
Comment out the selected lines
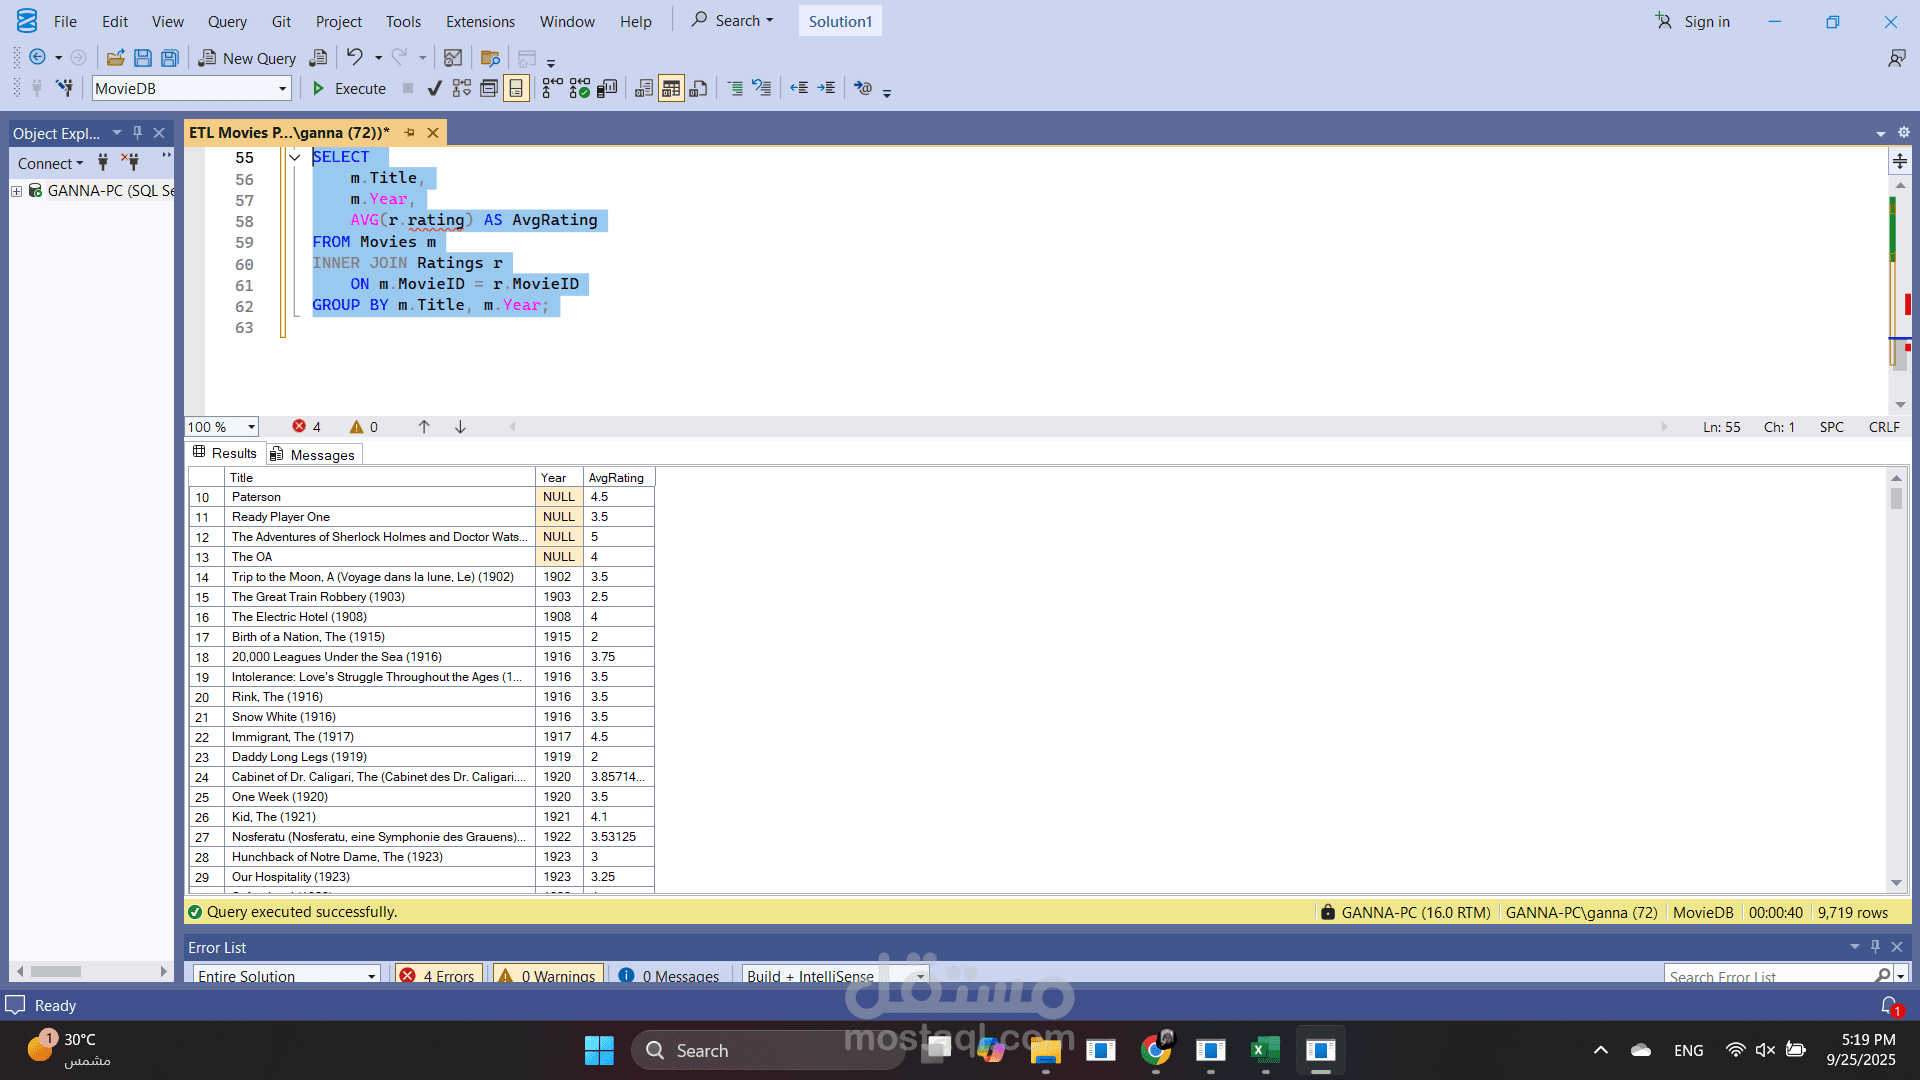[x=735, y=89]
